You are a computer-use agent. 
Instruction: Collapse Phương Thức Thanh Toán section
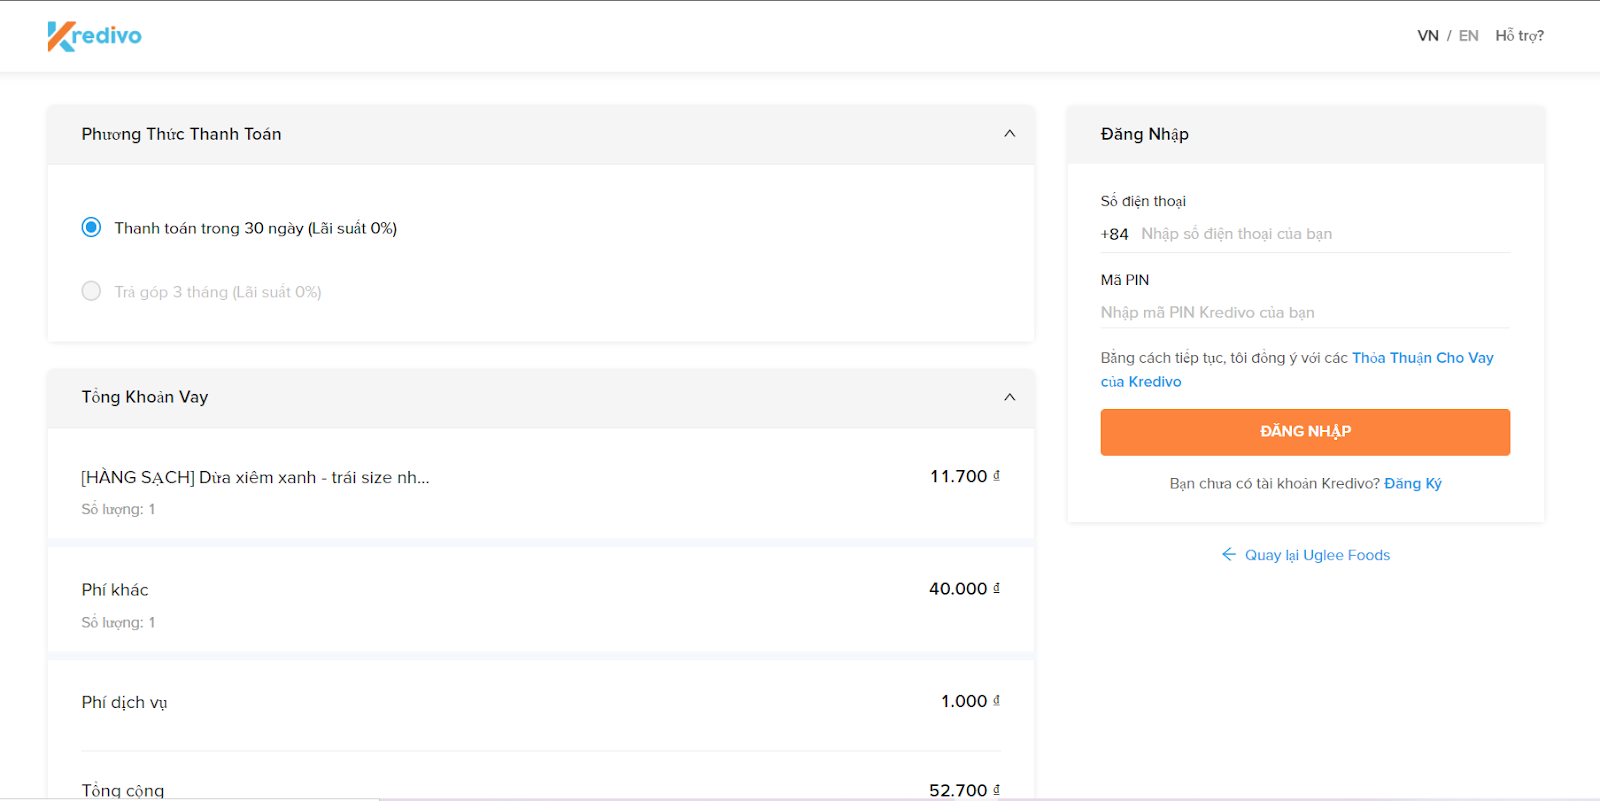[x=1009, y=134]
